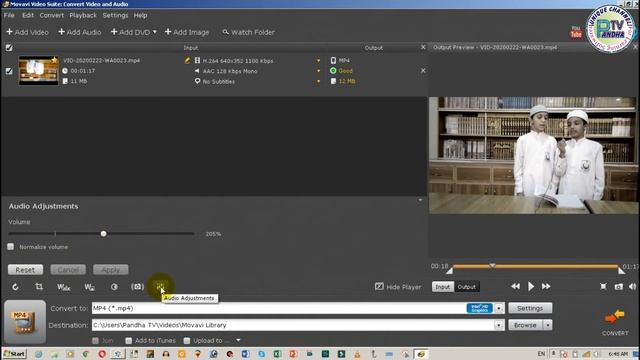Open the Playback menu
The height and width of the screenshot is (360, 640).
coord(83,15)
